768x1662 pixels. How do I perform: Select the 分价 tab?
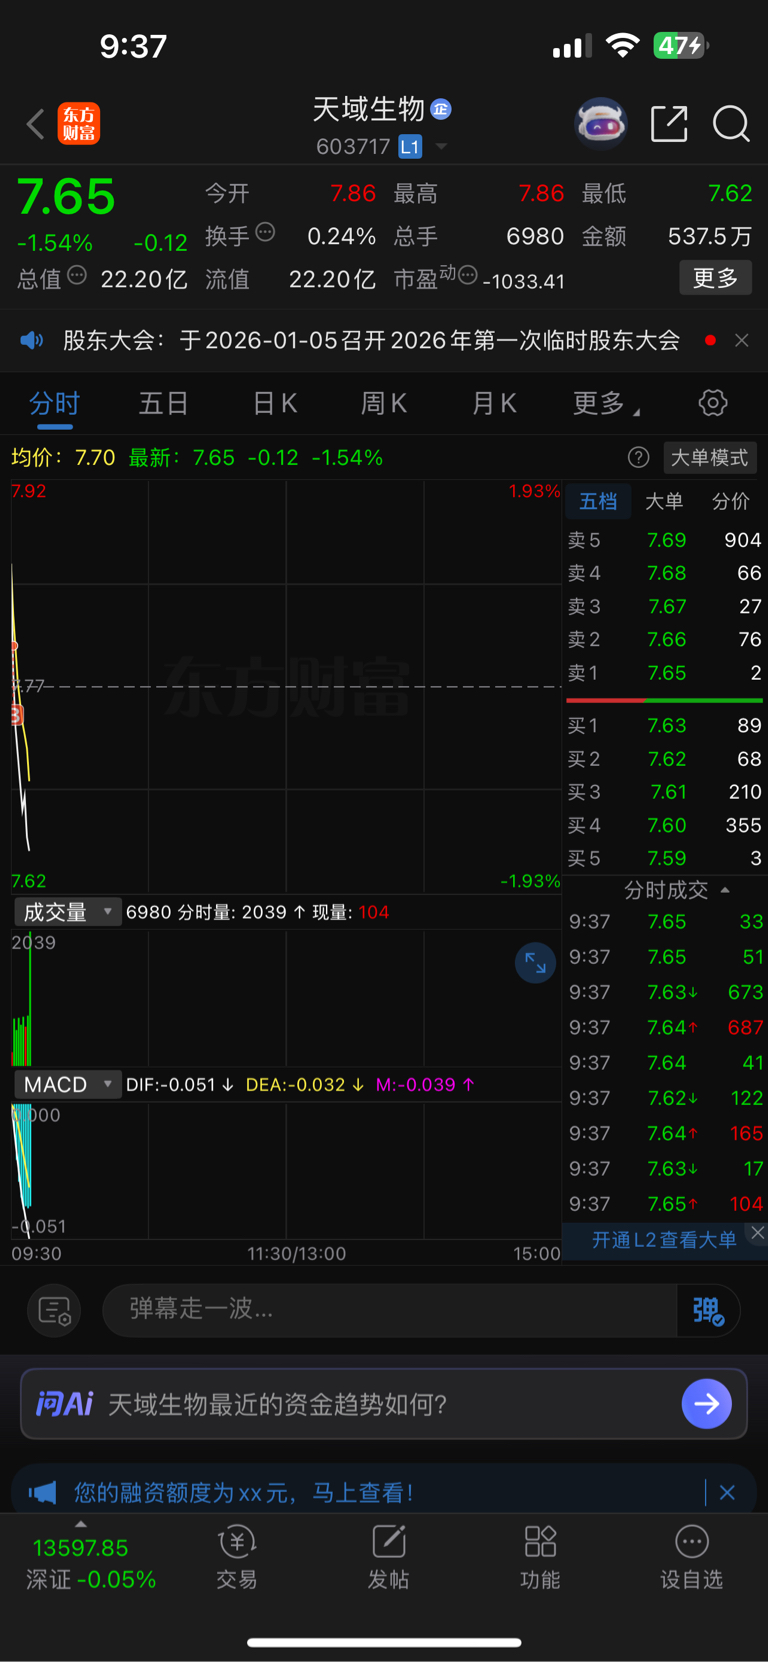730,502
